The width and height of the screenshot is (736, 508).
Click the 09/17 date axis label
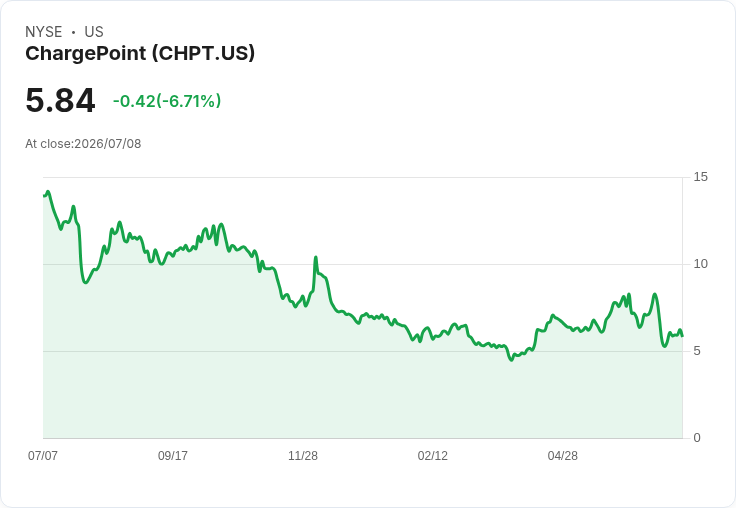tap(173, 455)
